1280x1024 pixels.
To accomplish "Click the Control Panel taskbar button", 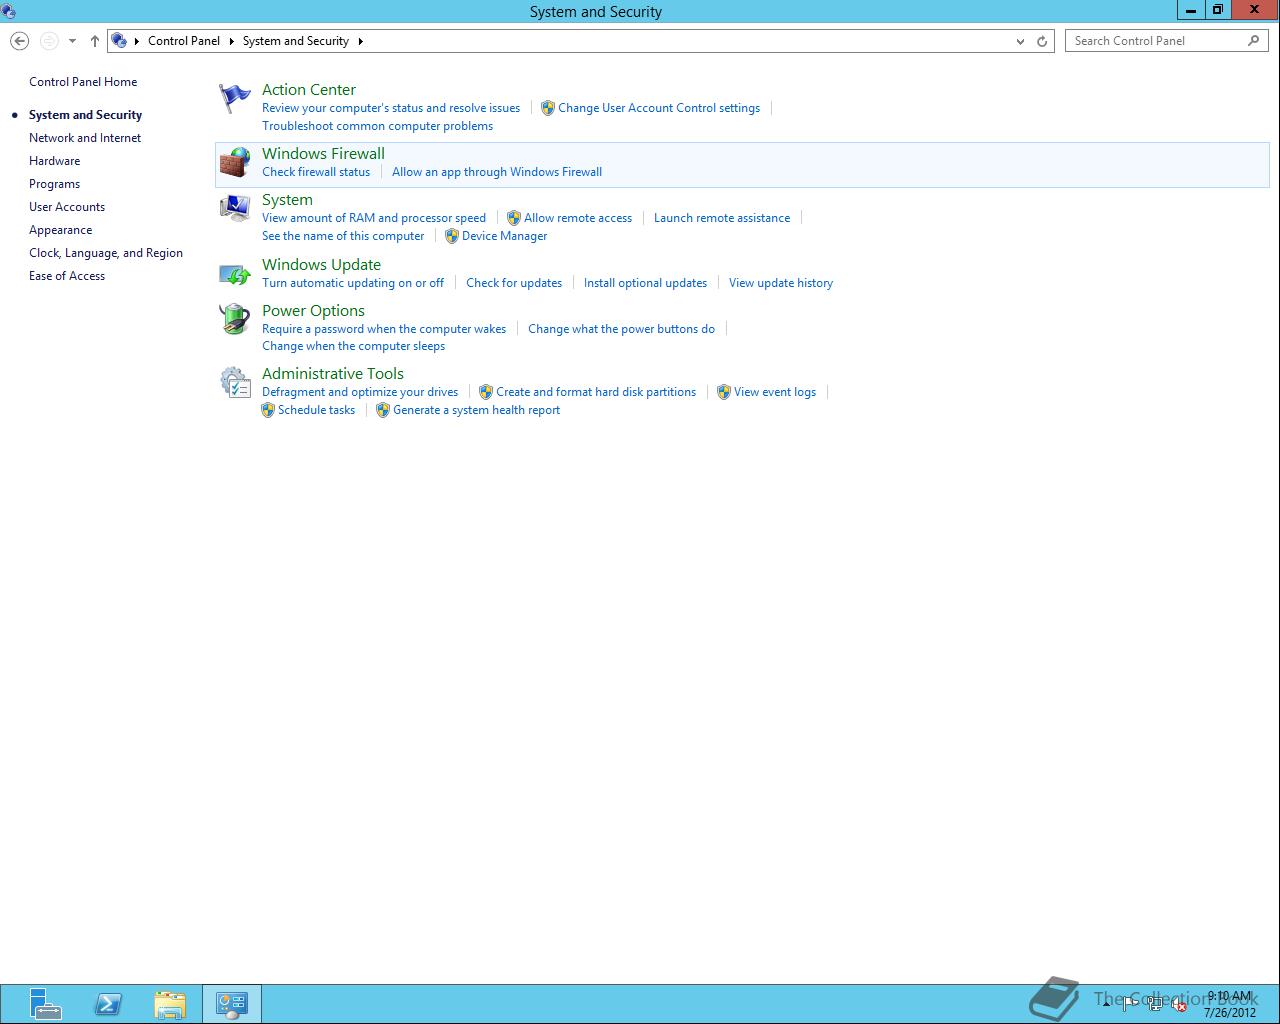I will click(x=232, y=1004).
